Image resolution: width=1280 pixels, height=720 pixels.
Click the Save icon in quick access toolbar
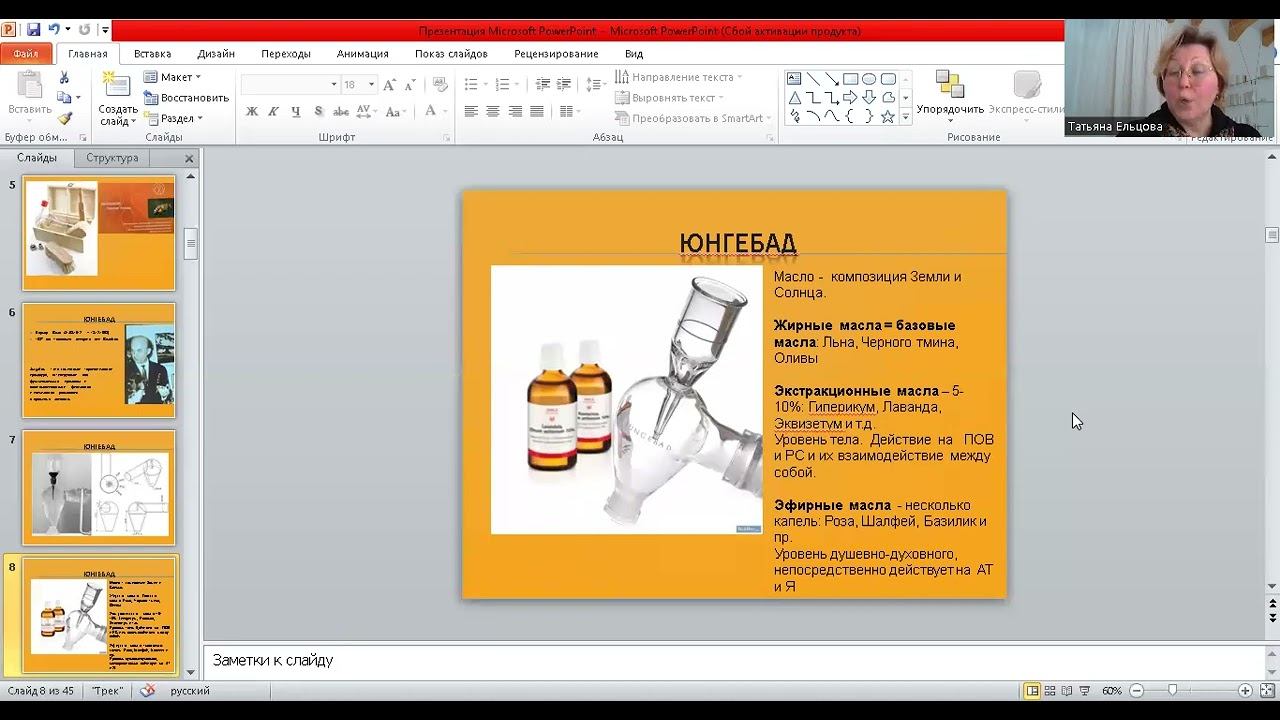33,30
